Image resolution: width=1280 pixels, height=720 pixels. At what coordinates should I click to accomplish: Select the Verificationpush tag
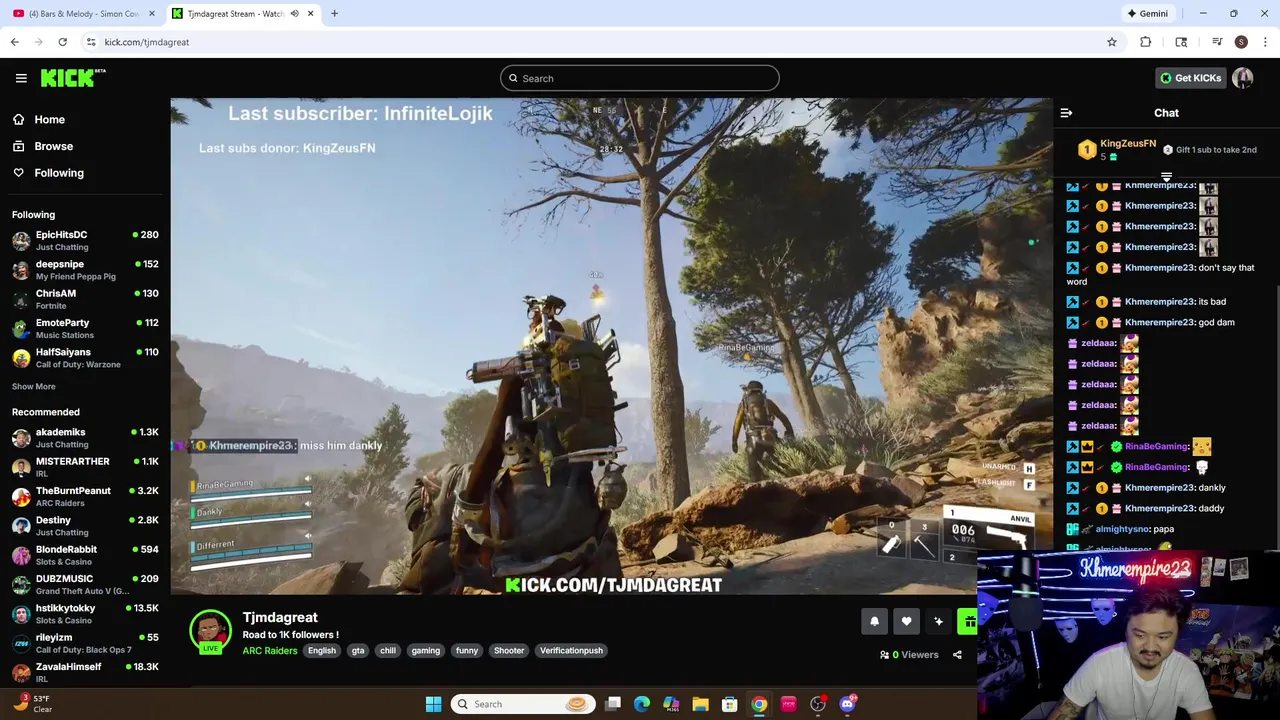(x=571, y=651)
